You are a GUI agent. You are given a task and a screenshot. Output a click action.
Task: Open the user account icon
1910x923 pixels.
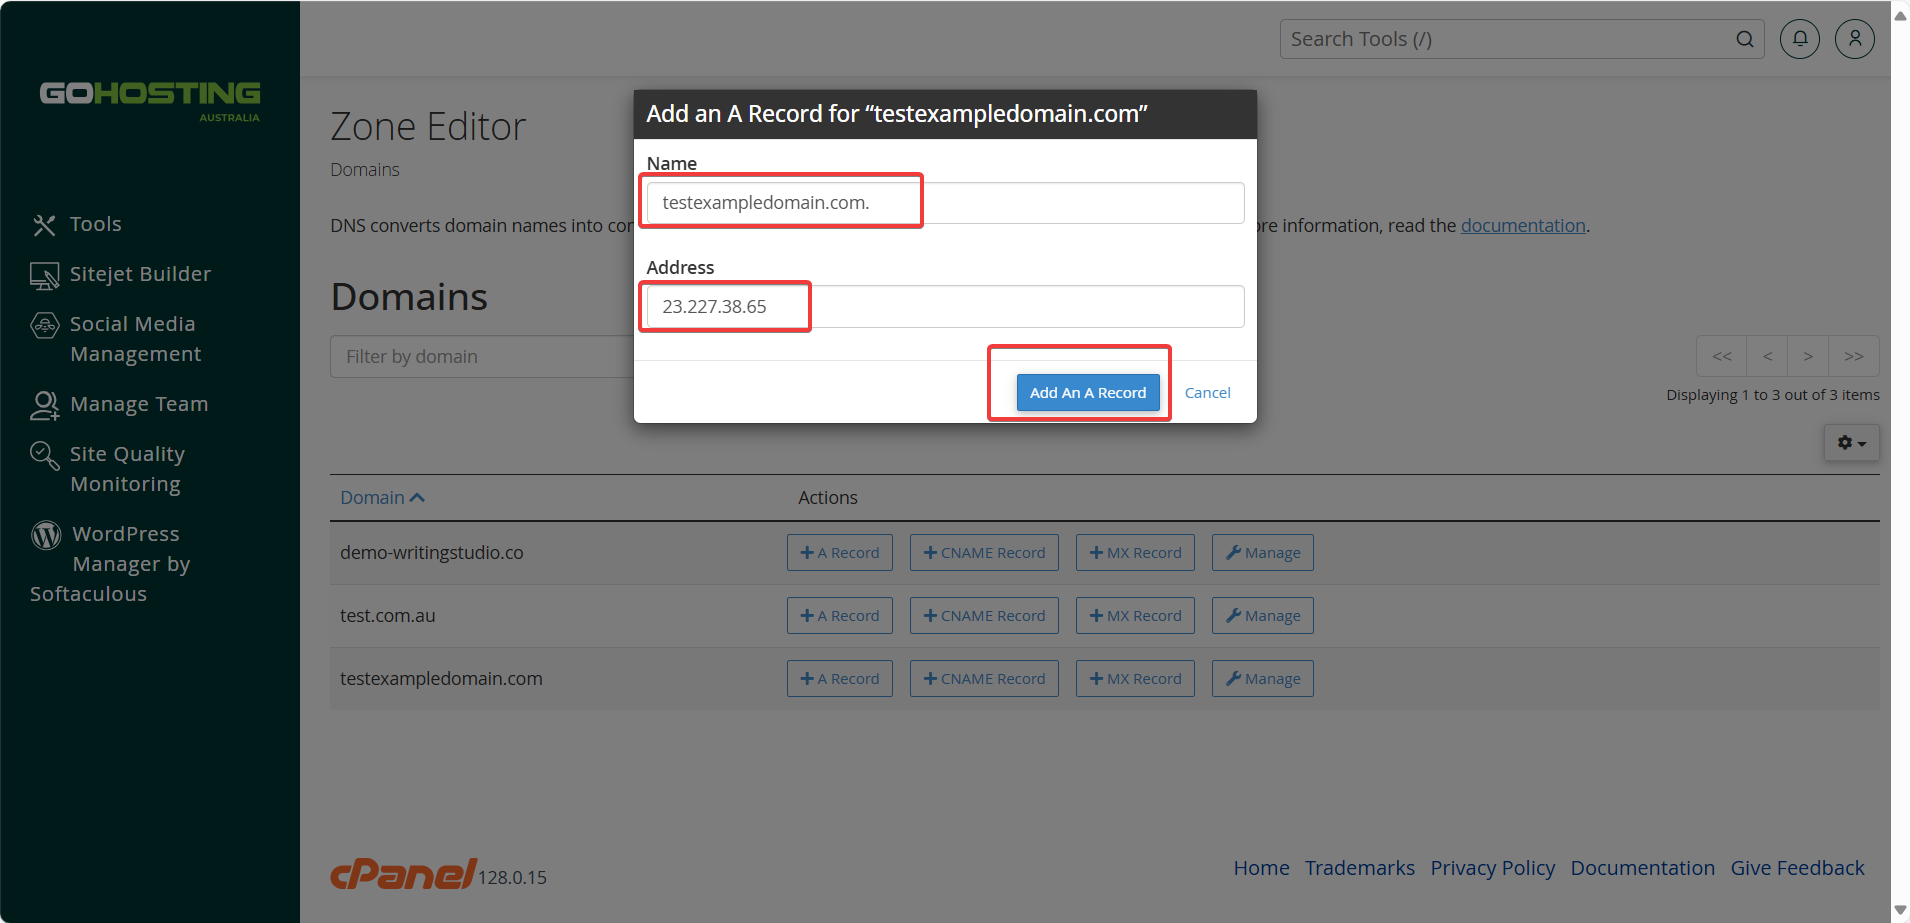point(1854,39)
